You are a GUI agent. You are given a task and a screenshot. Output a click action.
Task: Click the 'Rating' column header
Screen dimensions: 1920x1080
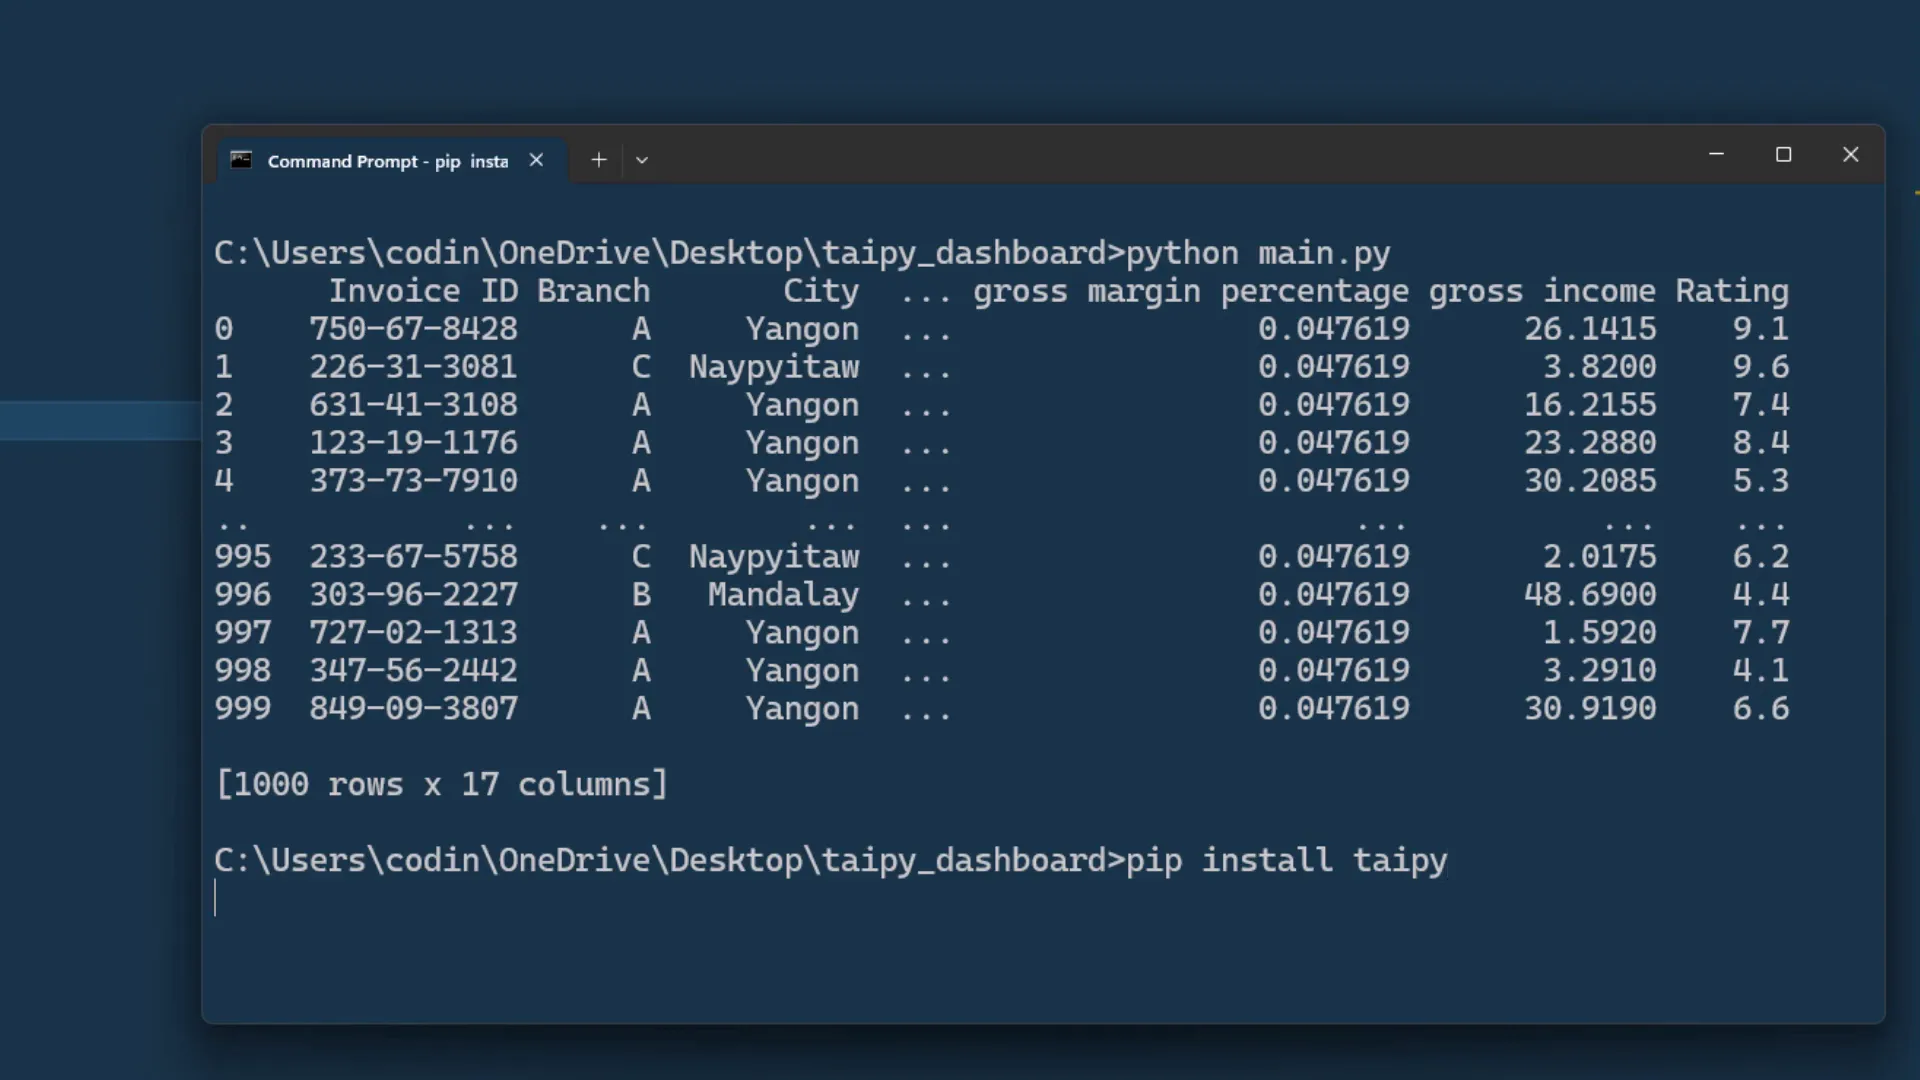(x=1731, y=291)
